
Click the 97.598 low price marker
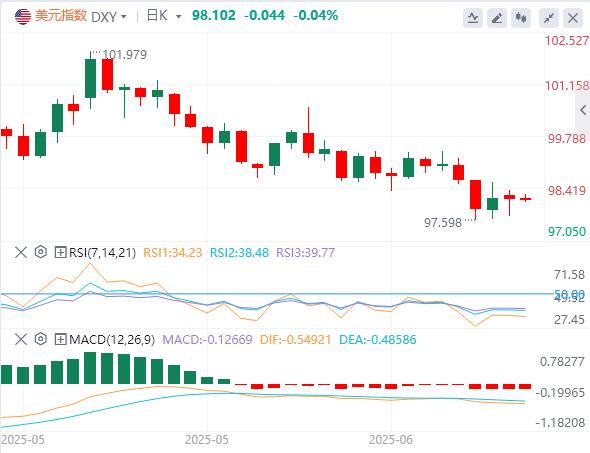[x=443, y=223]
